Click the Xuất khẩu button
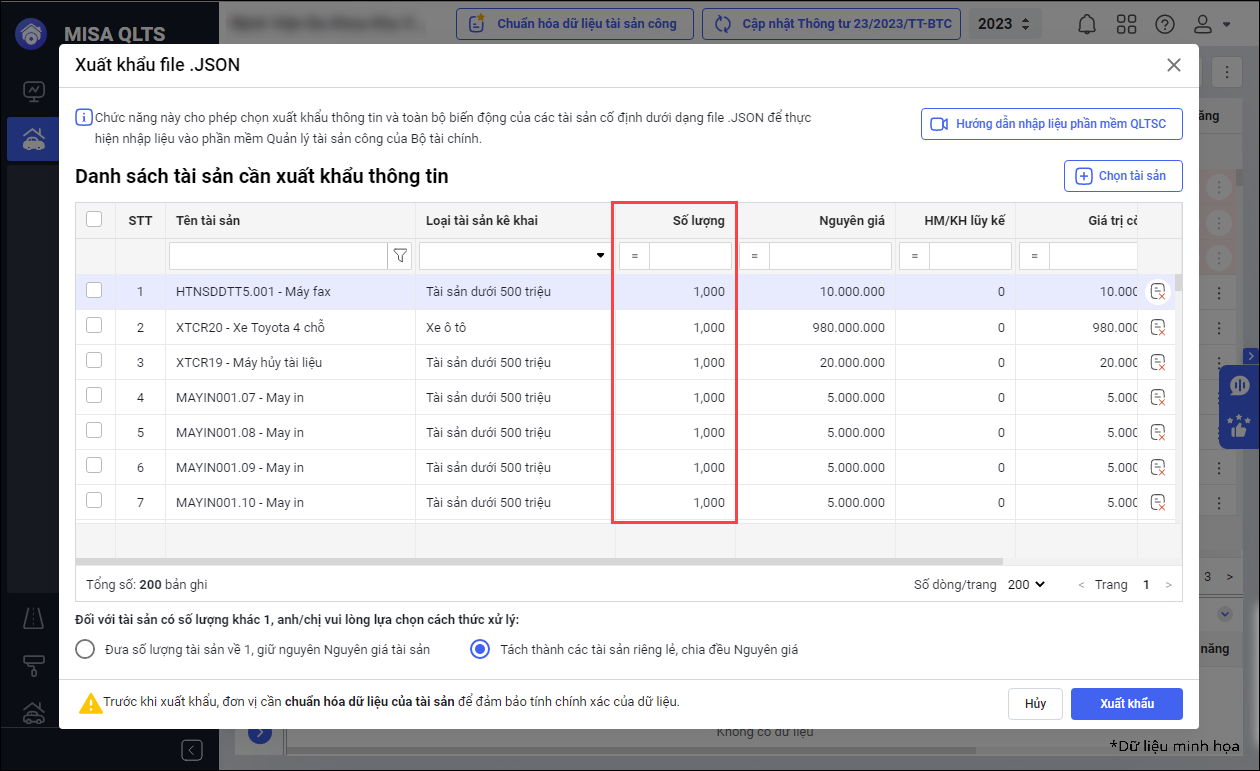This screenshot has width=1260, height=771. 1126,704
